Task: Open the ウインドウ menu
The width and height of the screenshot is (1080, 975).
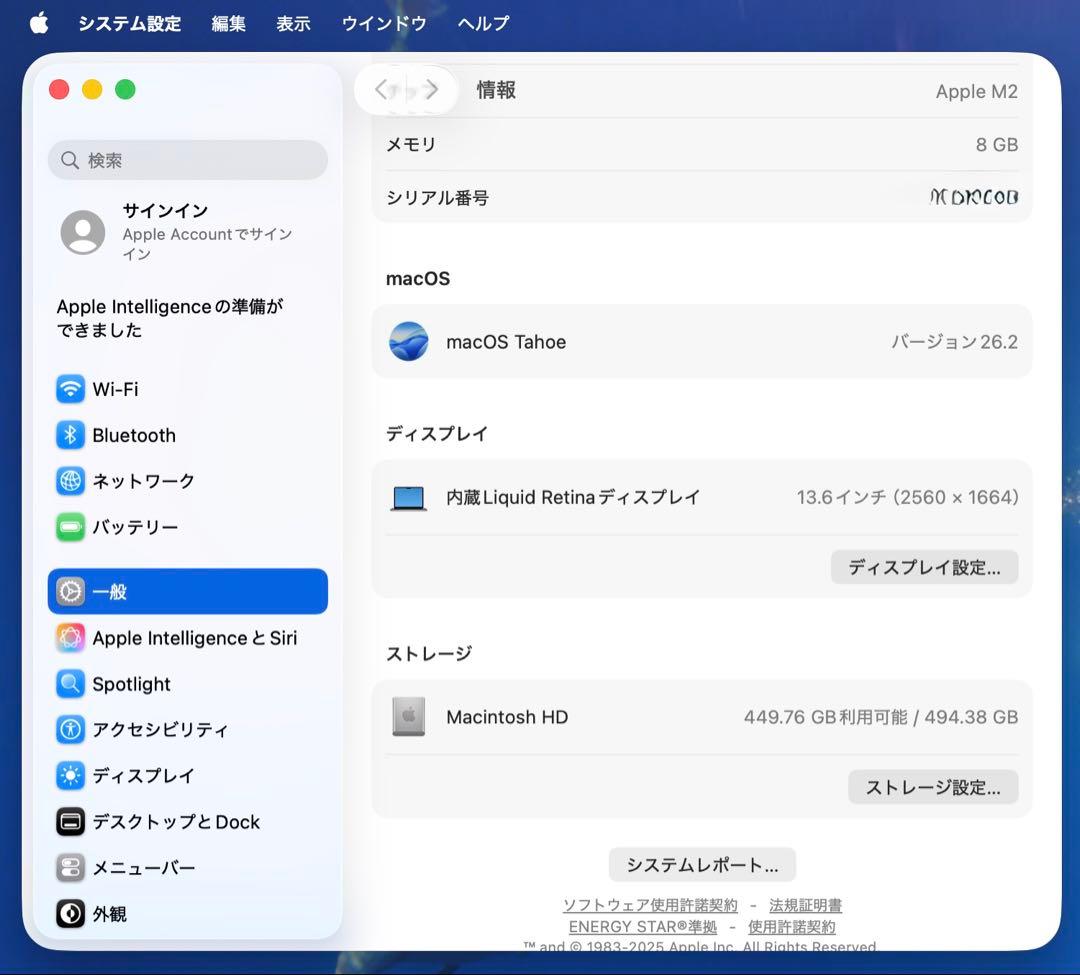Action: [x=384, y=23]
